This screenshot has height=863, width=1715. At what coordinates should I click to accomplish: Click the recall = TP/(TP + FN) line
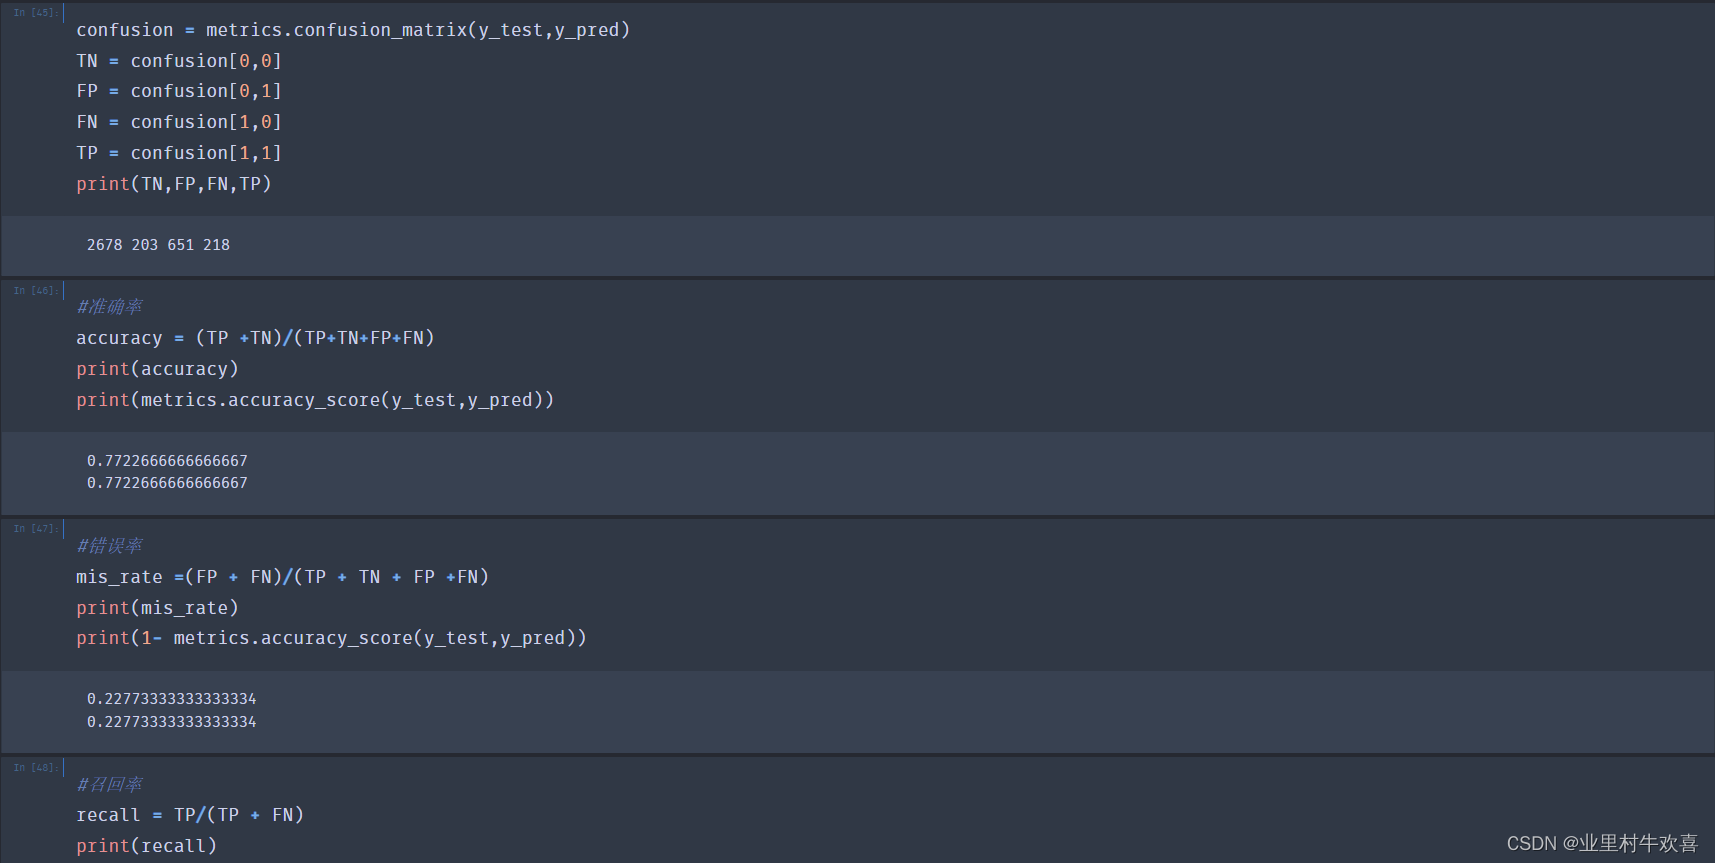[190, 815]
